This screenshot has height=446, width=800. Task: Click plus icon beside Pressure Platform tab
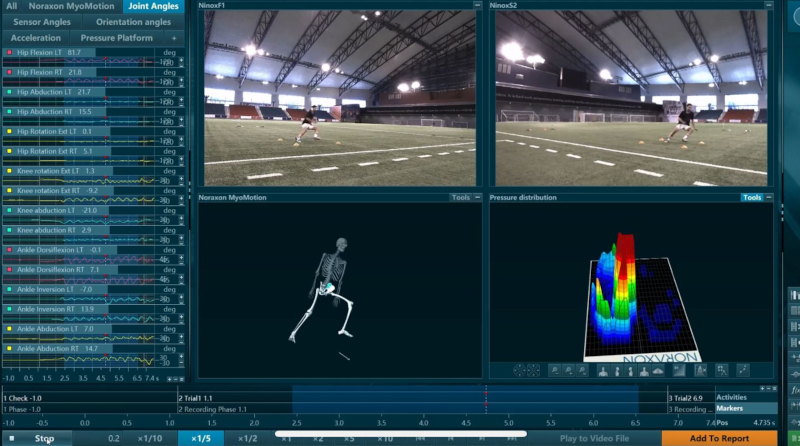point(174,38)
